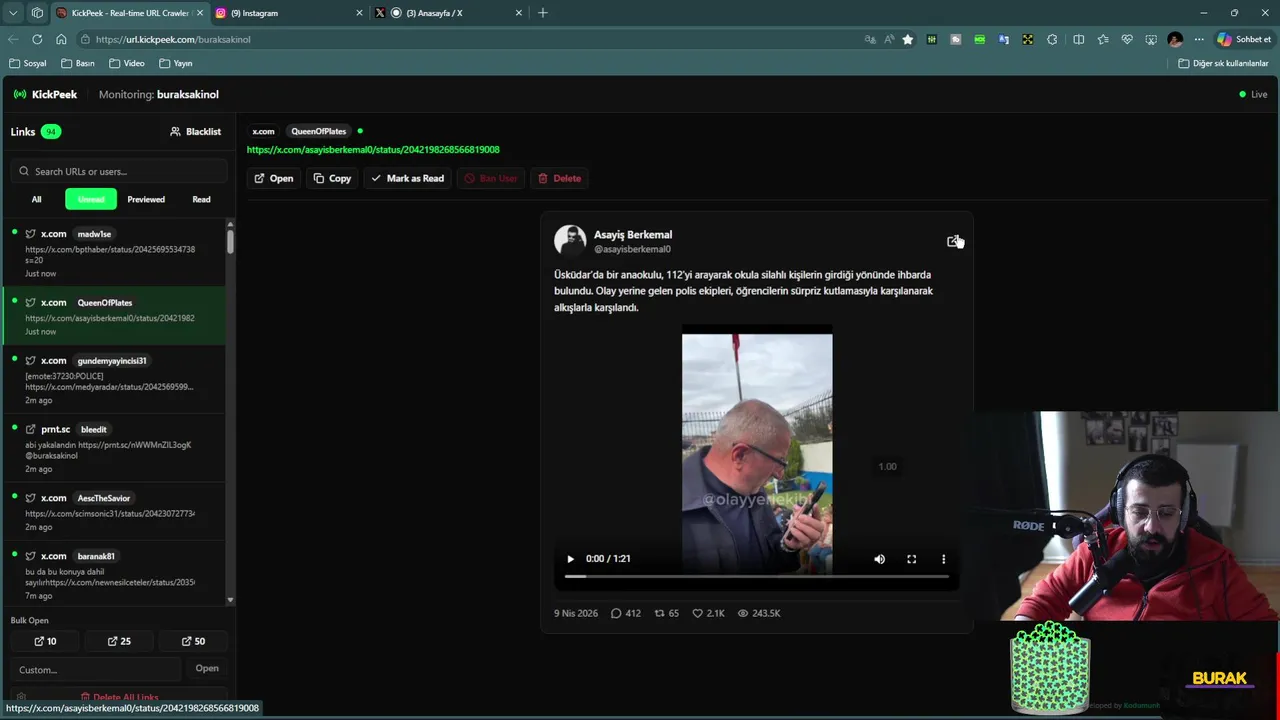Select the Unread filter tab
The image size is (1280, 720).
pyautogui.click(x=91, y=199)
